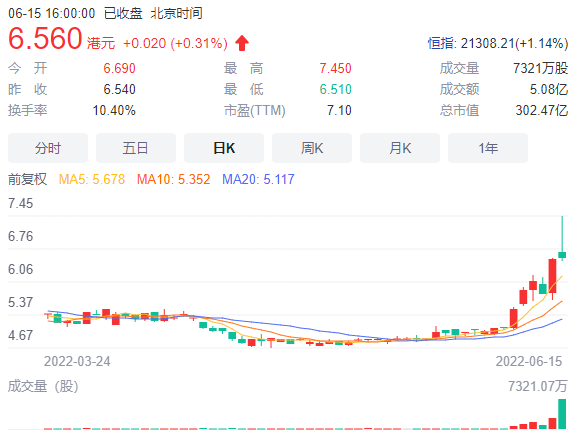
Task: Click the 2022-06-15 end date label
Action: pos(529,361)
